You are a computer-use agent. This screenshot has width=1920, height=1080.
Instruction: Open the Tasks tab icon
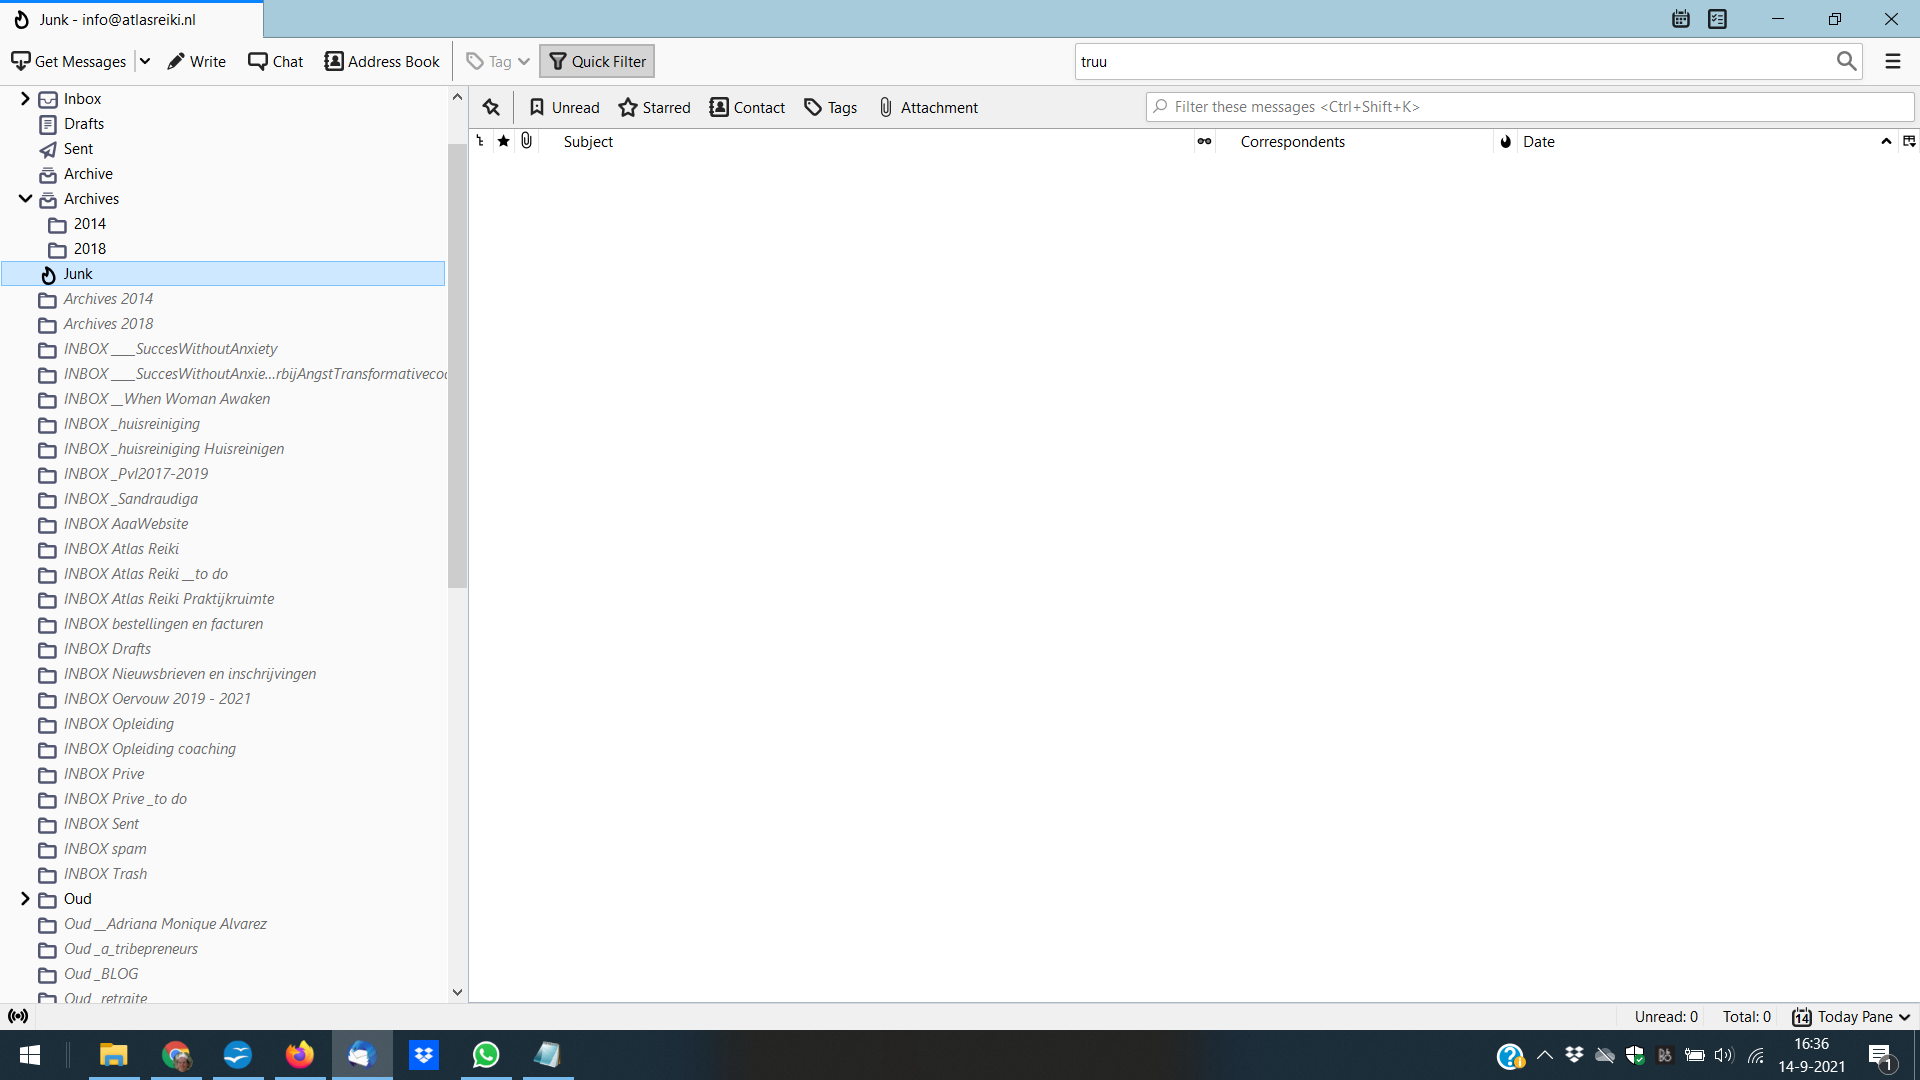(1717, 19)
